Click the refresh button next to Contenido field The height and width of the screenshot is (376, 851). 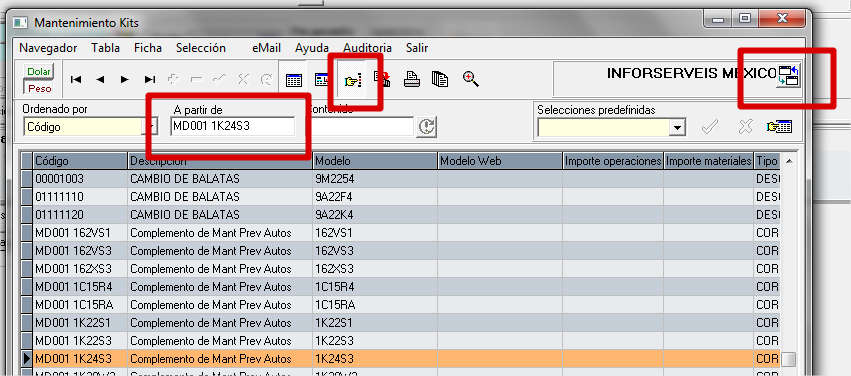click(427, 127)
